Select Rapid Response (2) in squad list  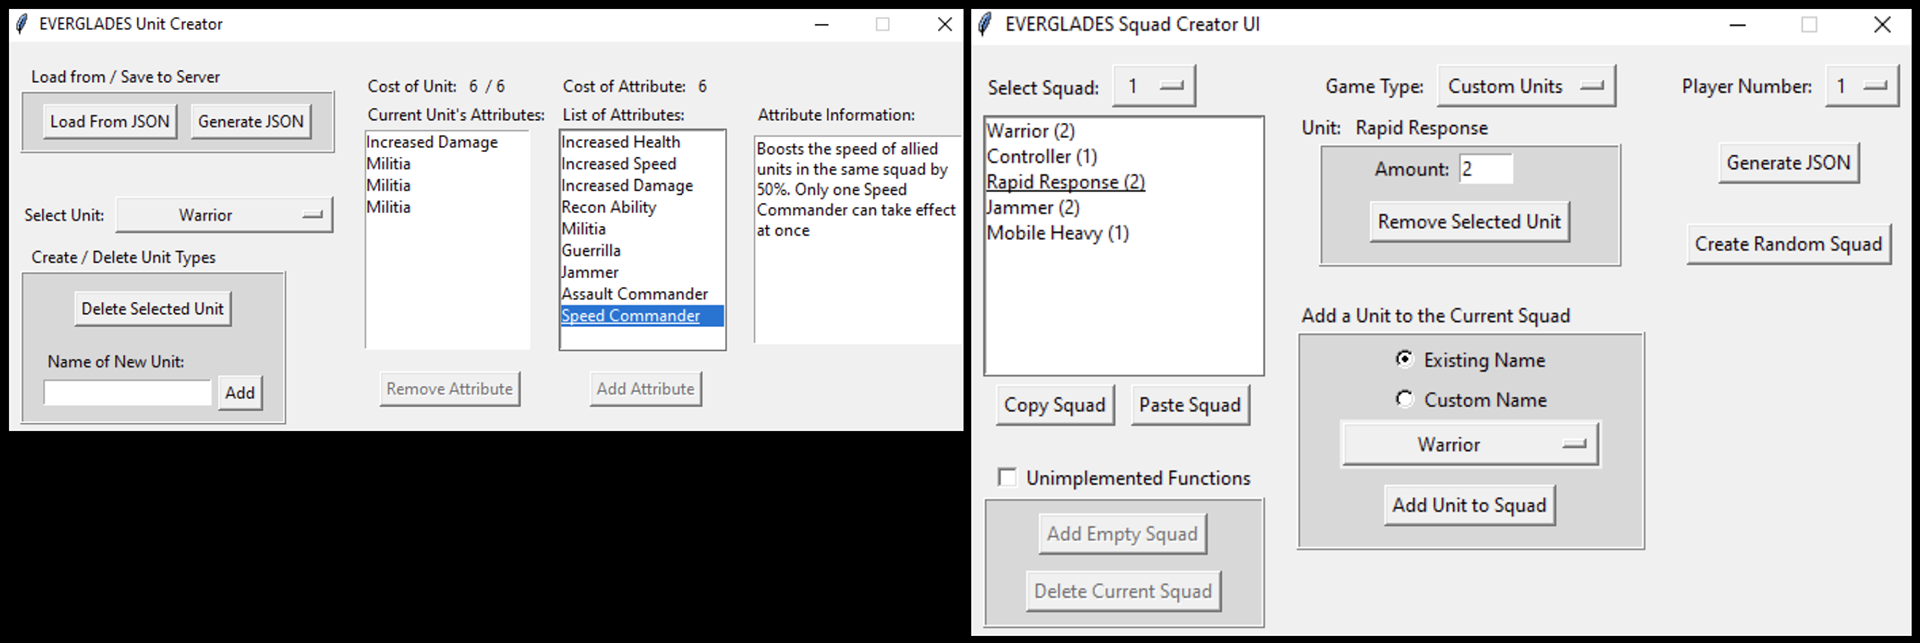click(x=1066, y=182)
